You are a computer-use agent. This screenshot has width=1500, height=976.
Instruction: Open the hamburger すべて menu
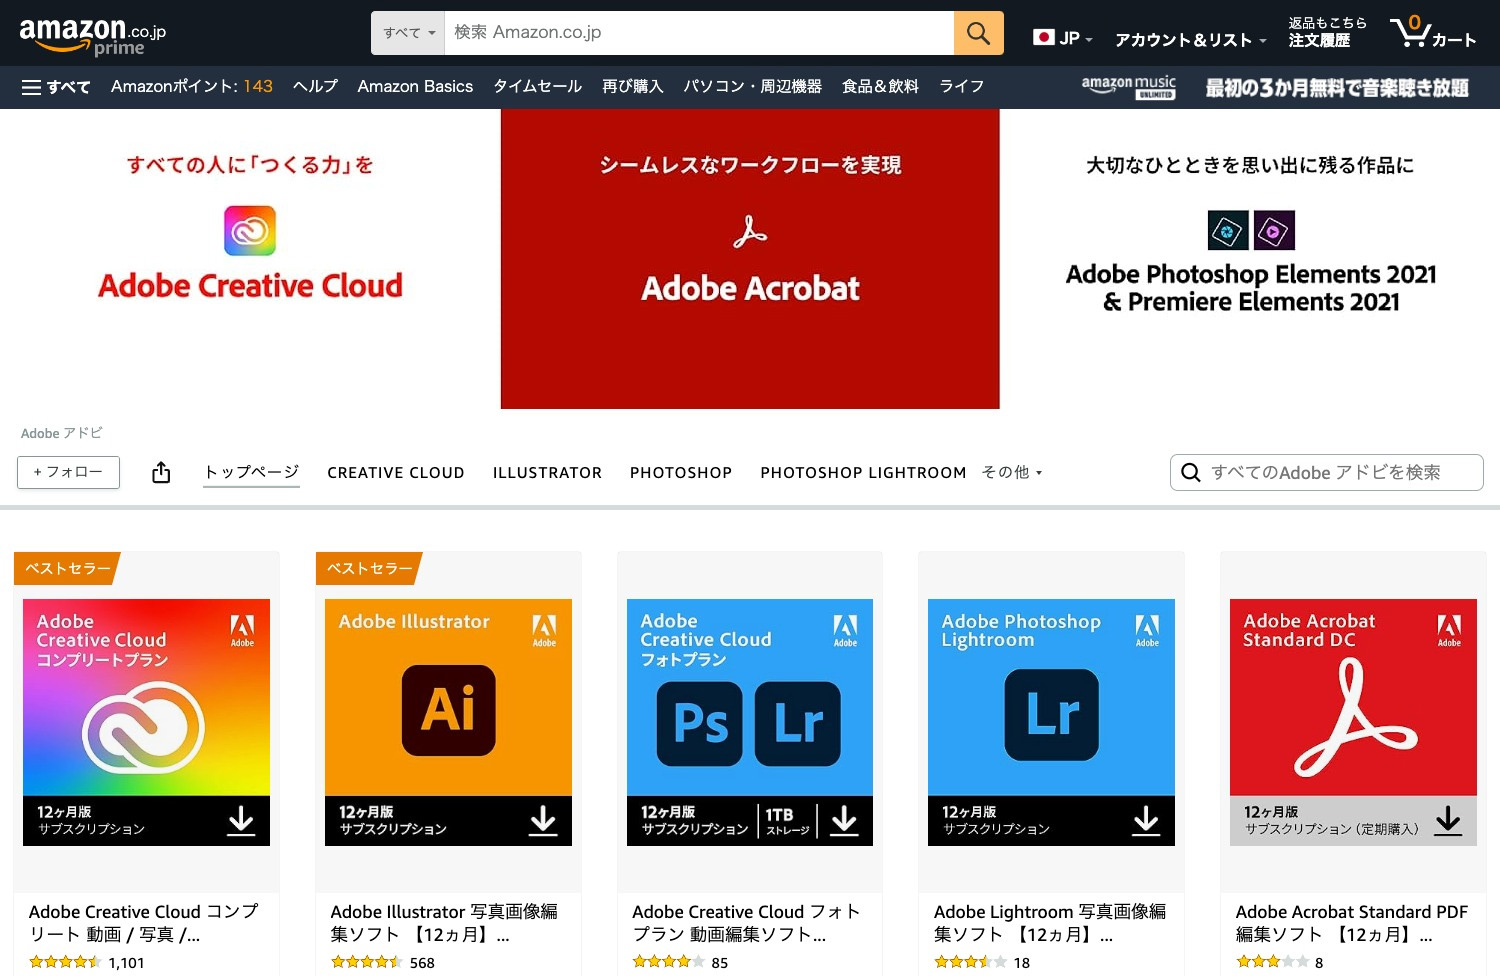(56, 87)
